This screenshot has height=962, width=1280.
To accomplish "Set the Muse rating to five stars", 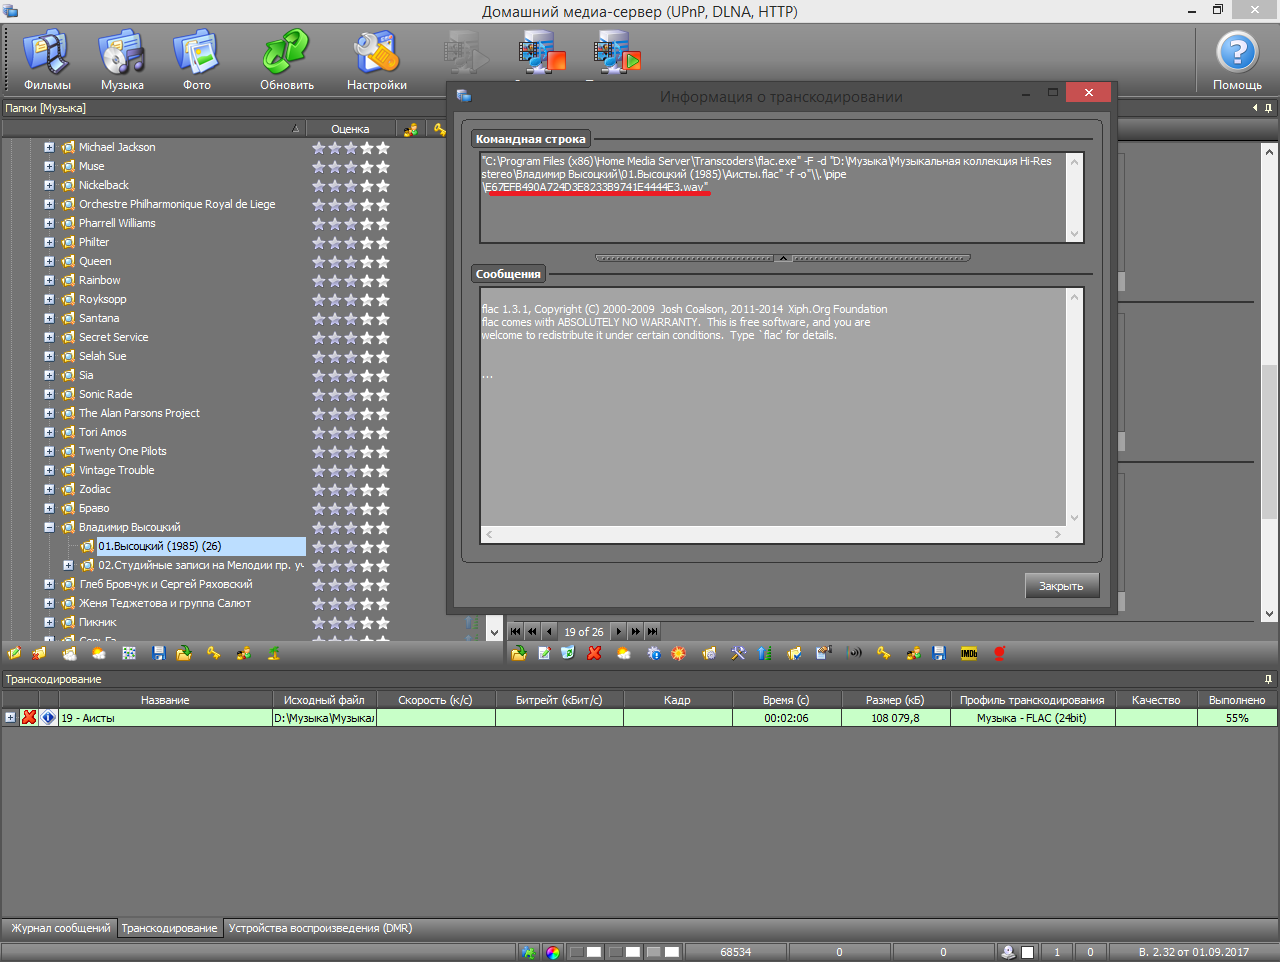I will tap(383, 167).
